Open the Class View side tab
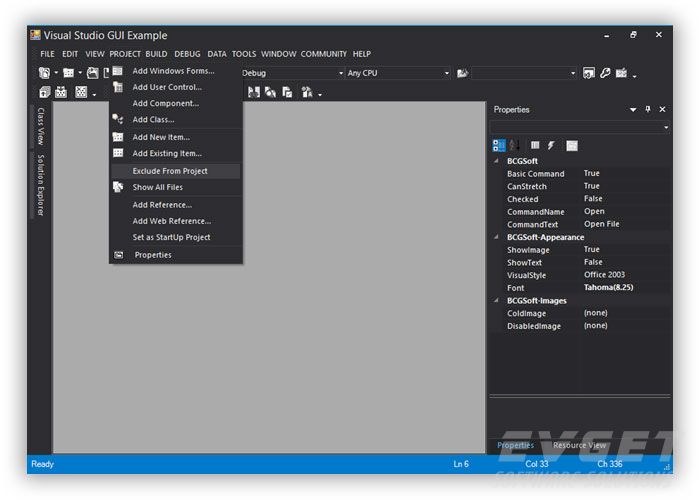This screenshot has height=500, width=700. pos(41,126)
